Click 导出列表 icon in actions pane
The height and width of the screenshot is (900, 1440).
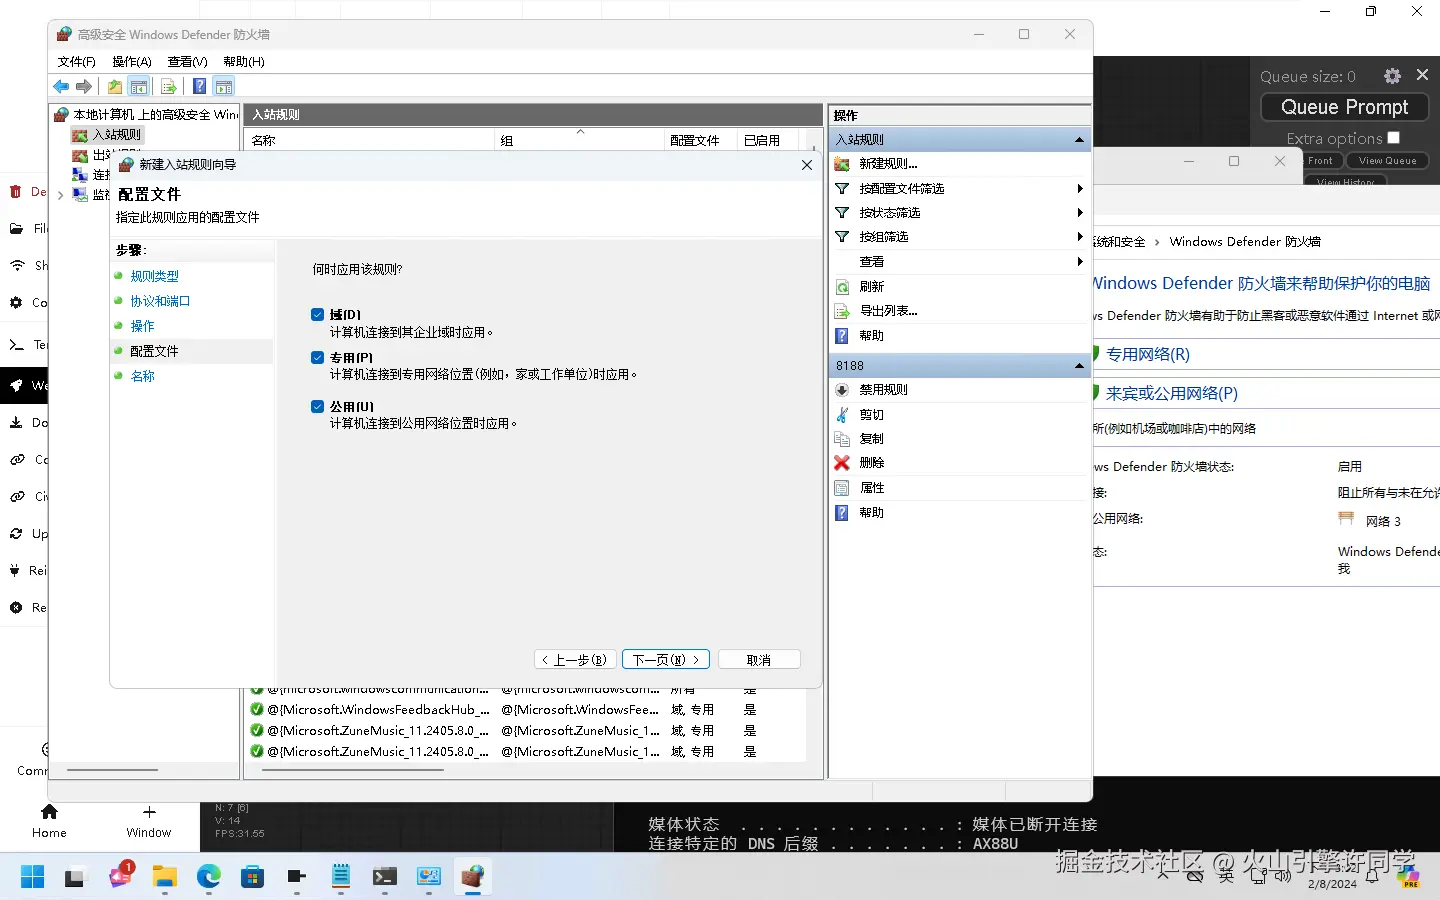coord(842,311)
